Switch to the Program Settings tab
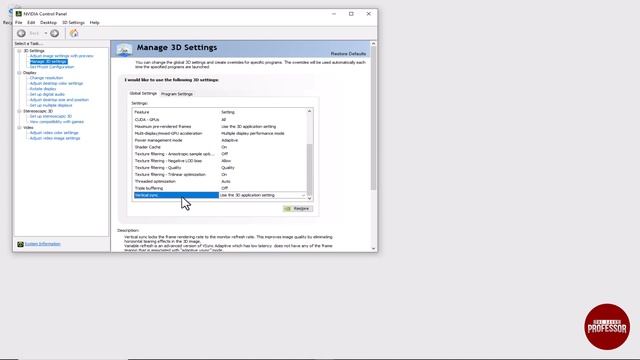The height and width of the screenshot is (360, 640). tap(177, 94)
